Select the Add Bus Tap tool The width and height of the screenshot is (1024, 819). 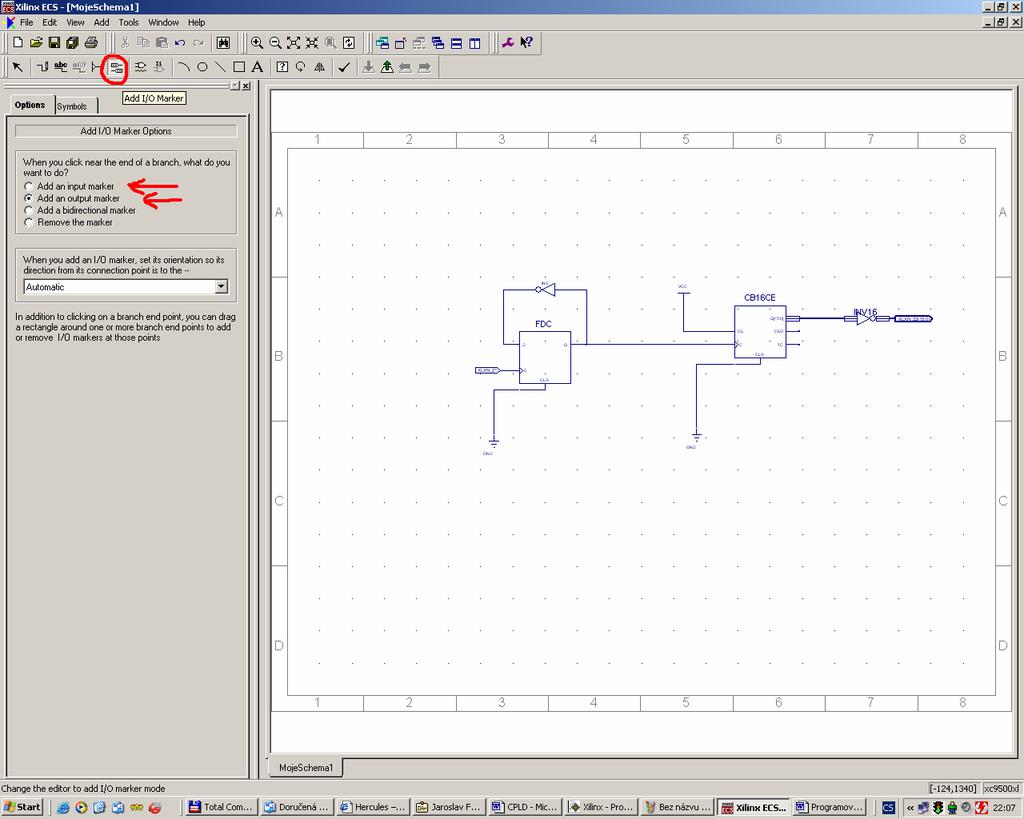pyautogui.click(x=97, y=67)
